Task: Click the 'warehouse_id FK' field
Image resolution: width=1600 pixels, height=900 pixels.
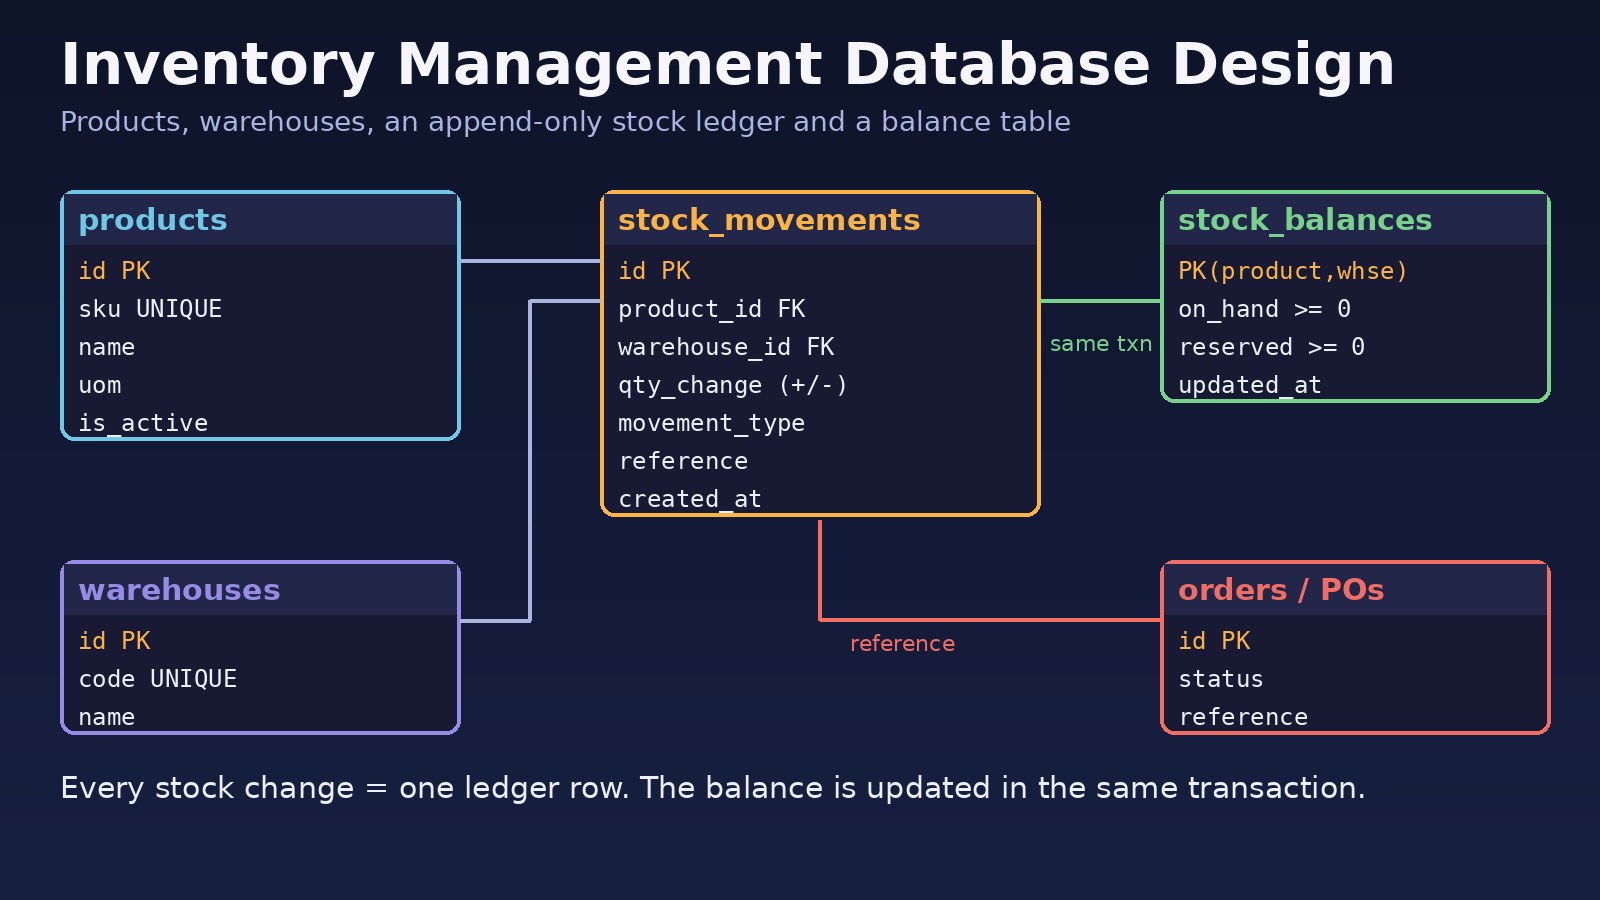Action: click(x=726, y=347)
